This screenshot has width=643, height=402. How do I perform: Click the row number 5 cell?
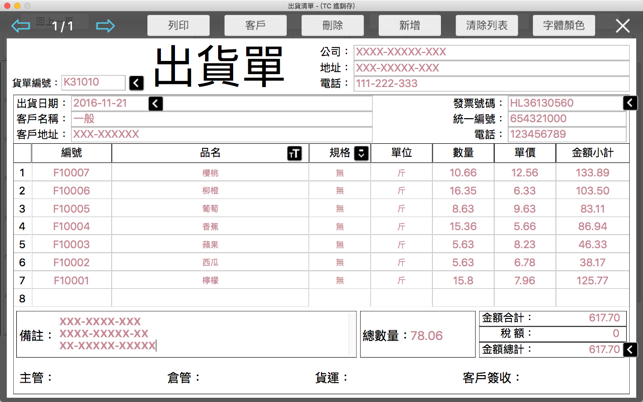point(22,244)
